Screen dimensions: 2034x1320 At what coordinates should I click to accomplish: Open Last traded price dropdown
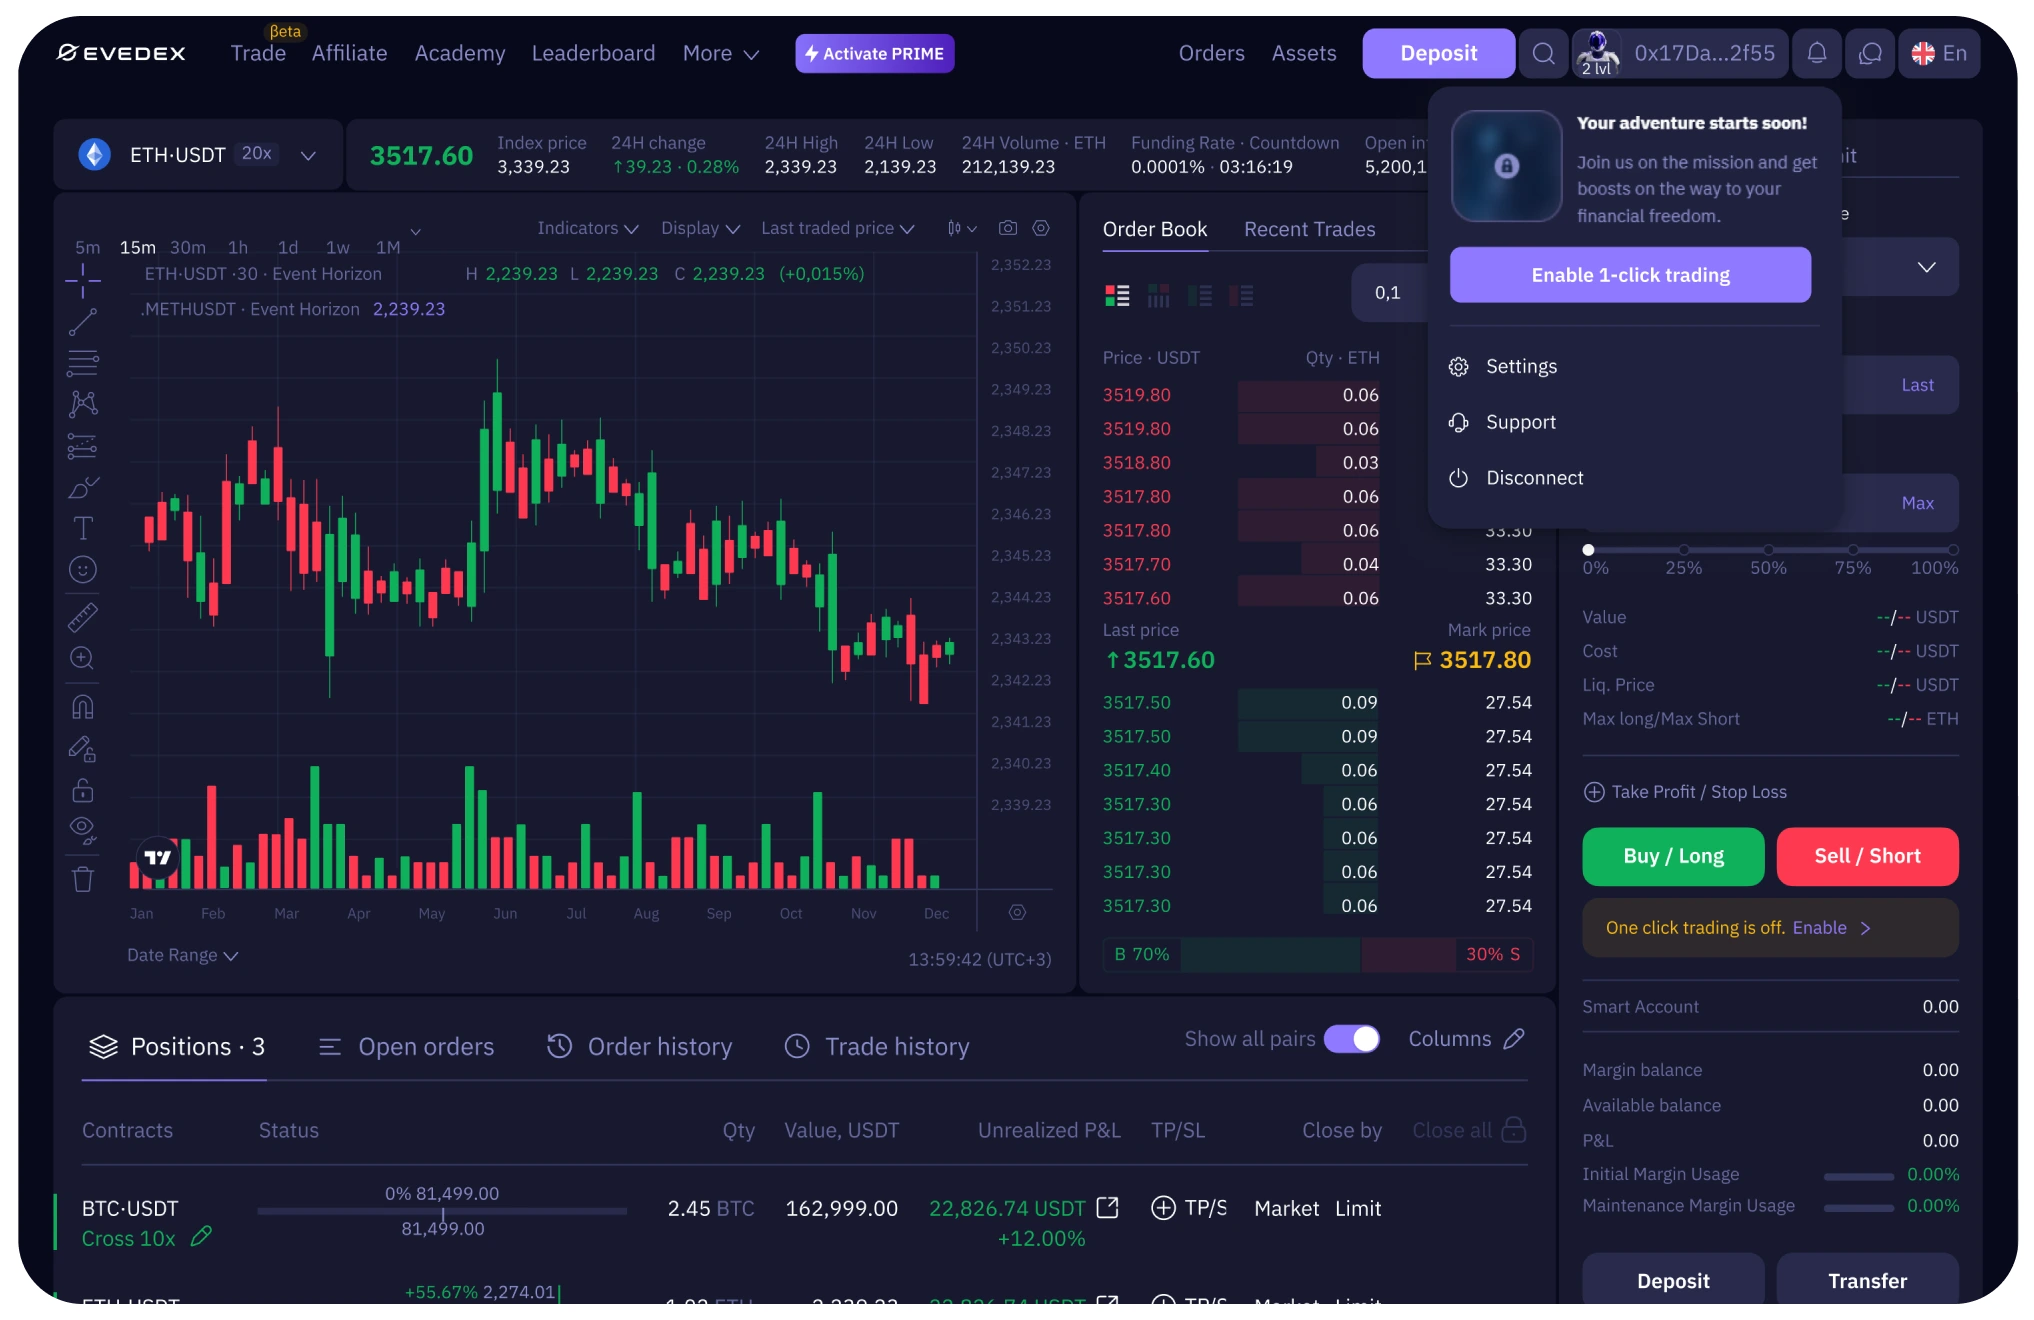(838, 228)
